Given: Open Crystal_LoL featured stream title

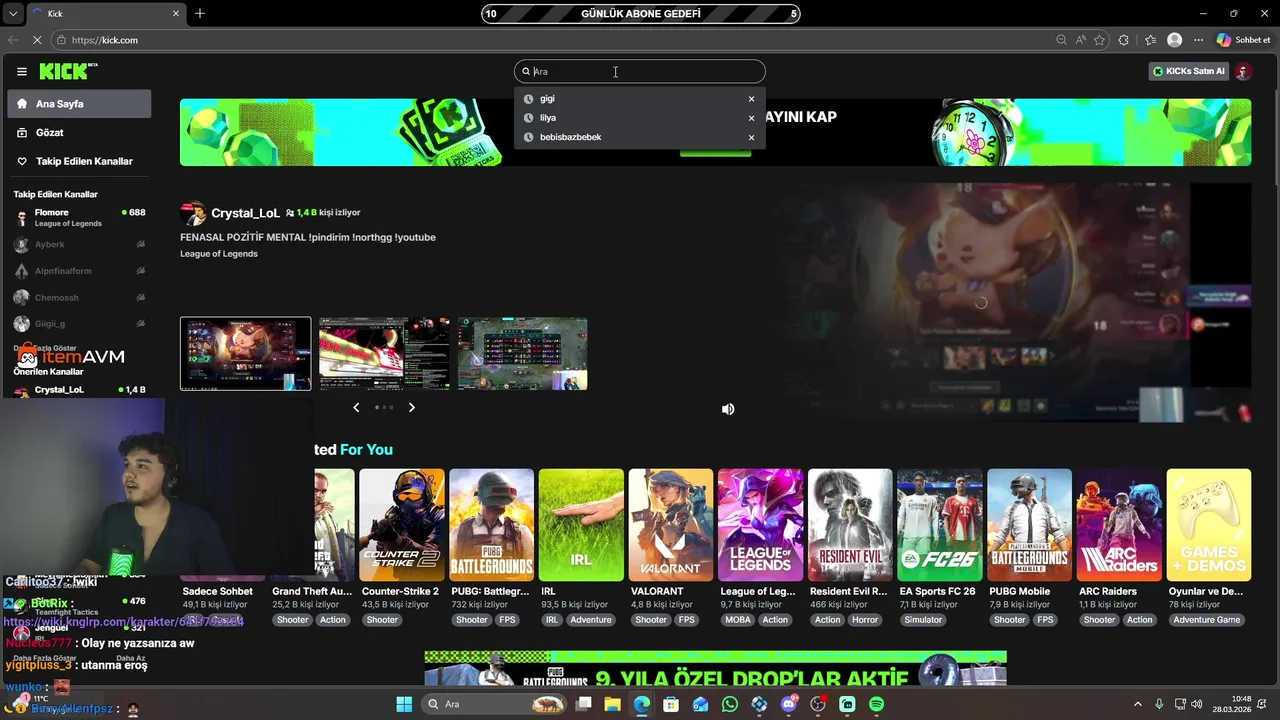Looking at the screenshot, I should click(307, 237).
